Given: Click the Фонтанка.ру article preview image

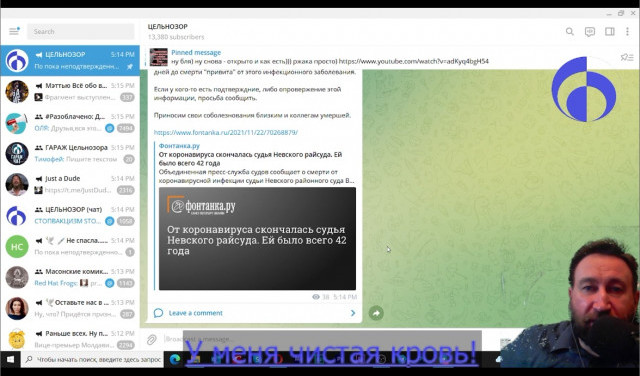Looking at the screenshot, I should (257, 238).
